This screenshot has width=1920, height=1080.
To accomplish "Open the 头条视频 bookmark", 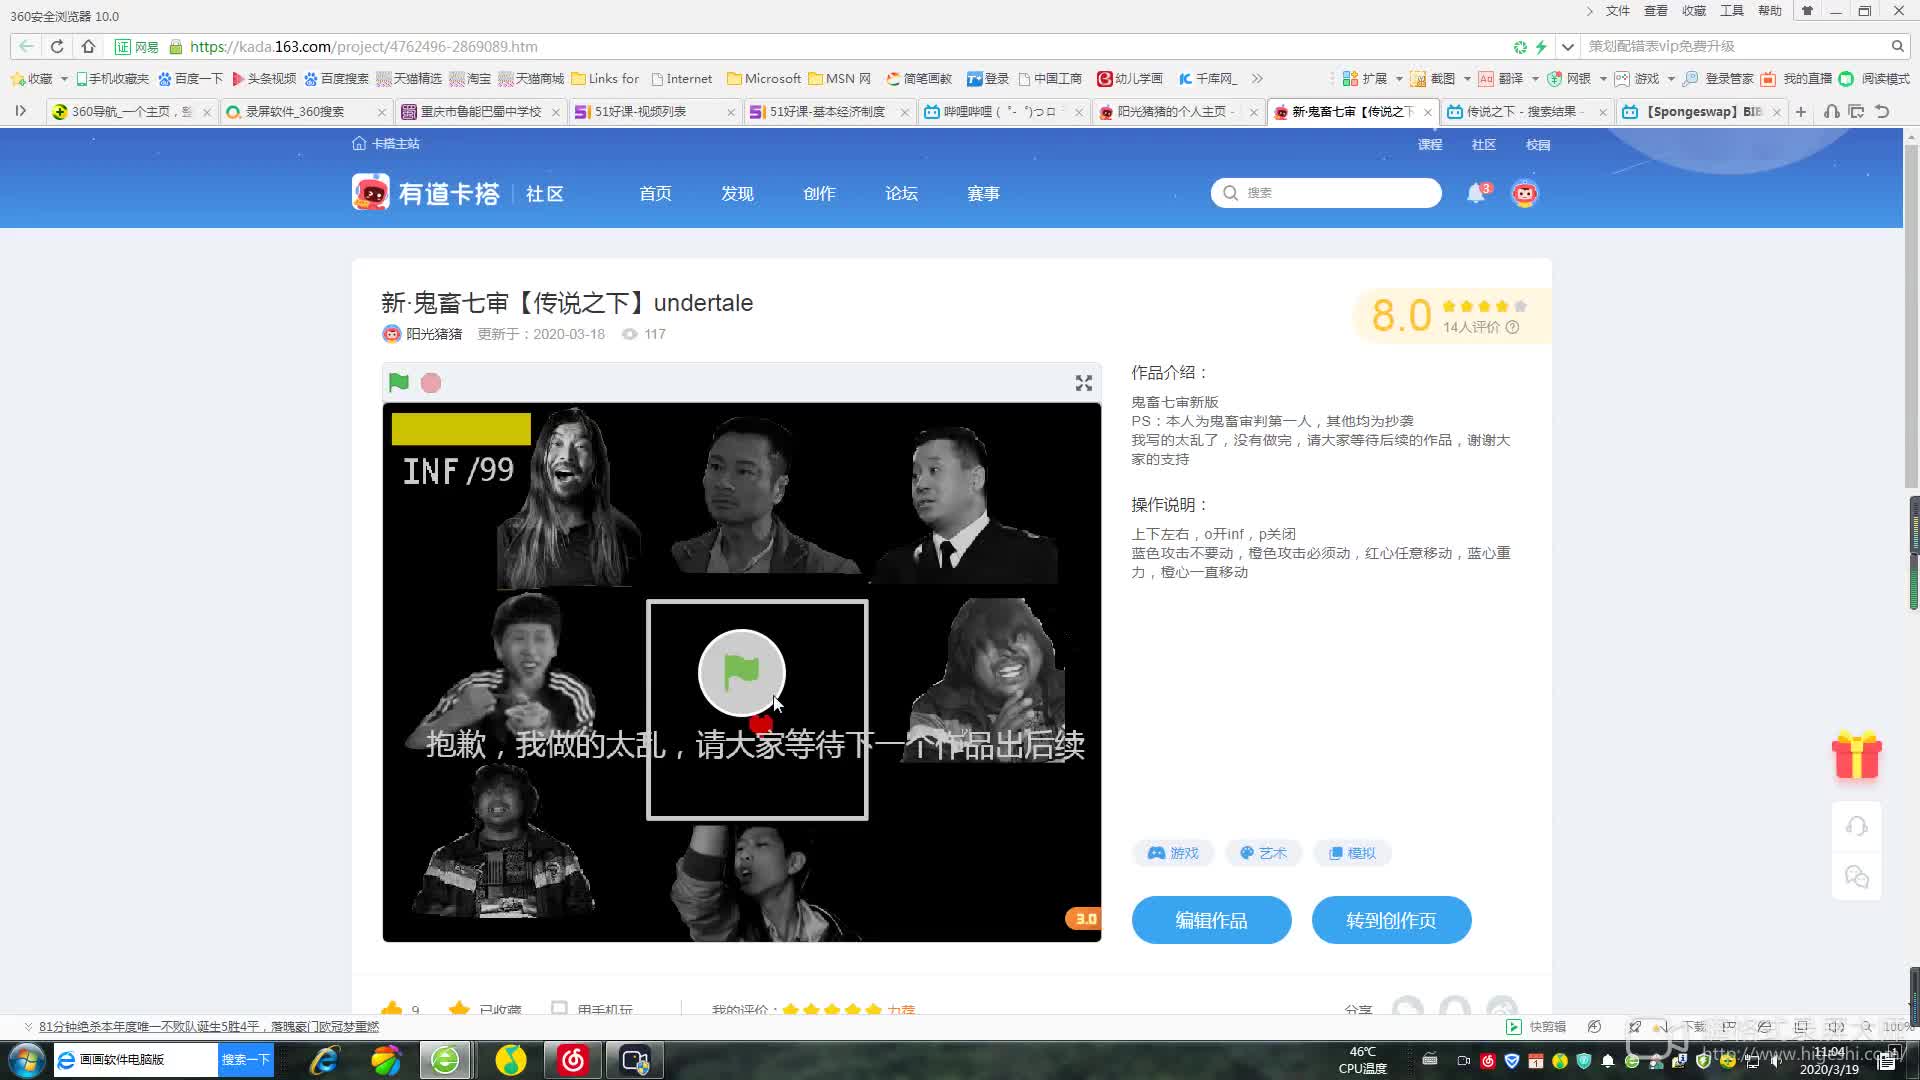I will 264,79.
